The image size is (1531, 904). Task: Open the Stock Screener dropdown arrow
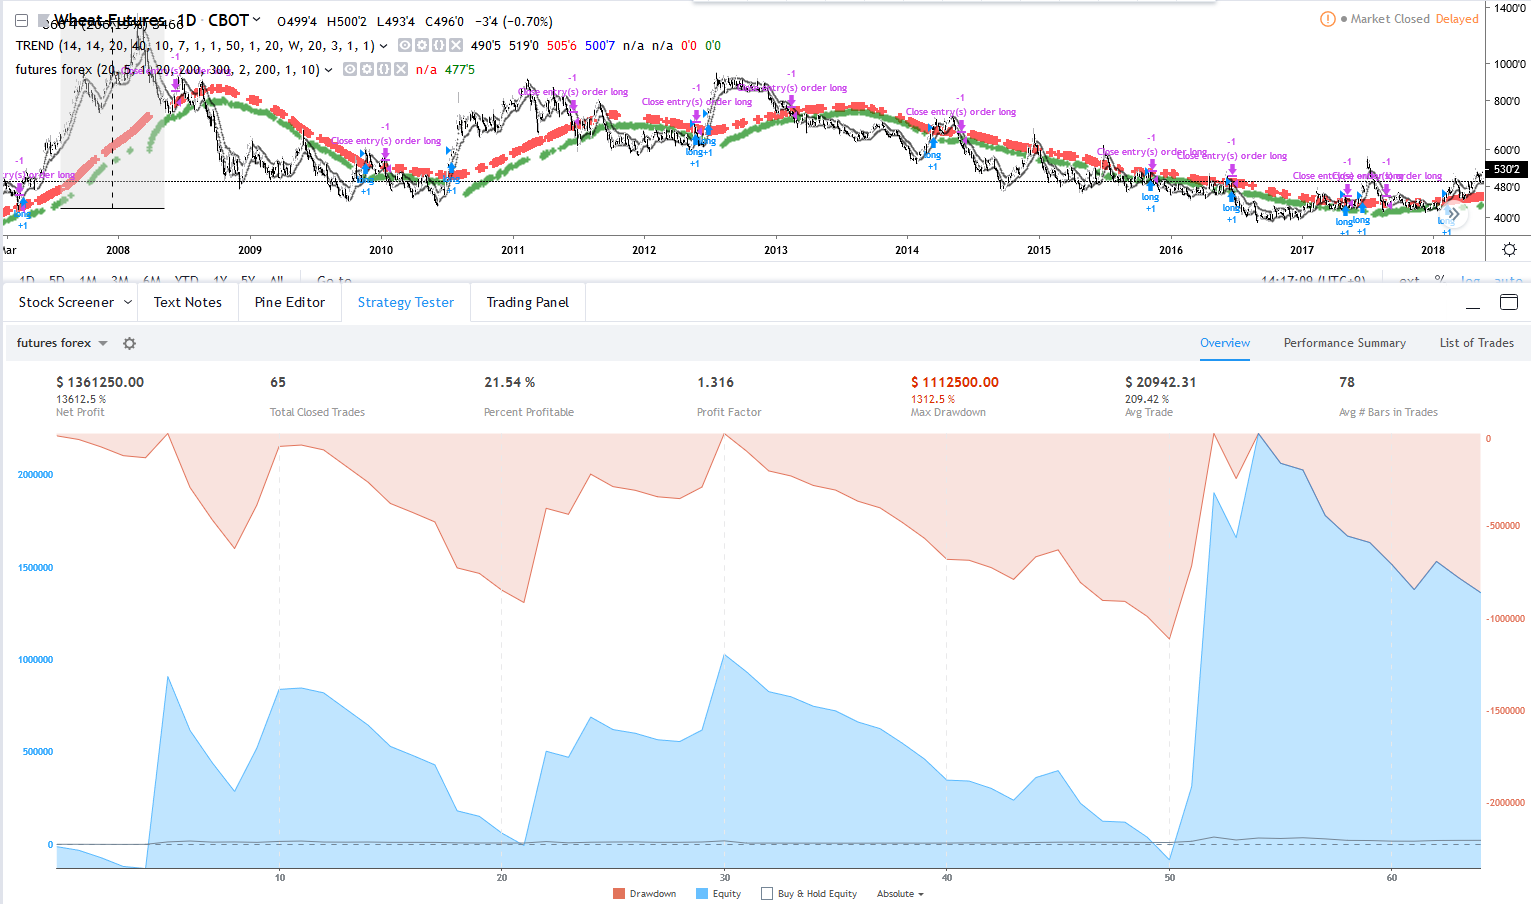(128, 302)
